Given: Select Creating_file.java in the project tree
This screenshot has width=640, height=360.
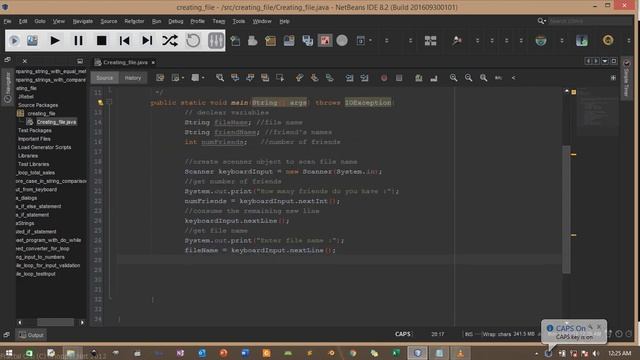Looking at the screenshot, I should 56,122.
